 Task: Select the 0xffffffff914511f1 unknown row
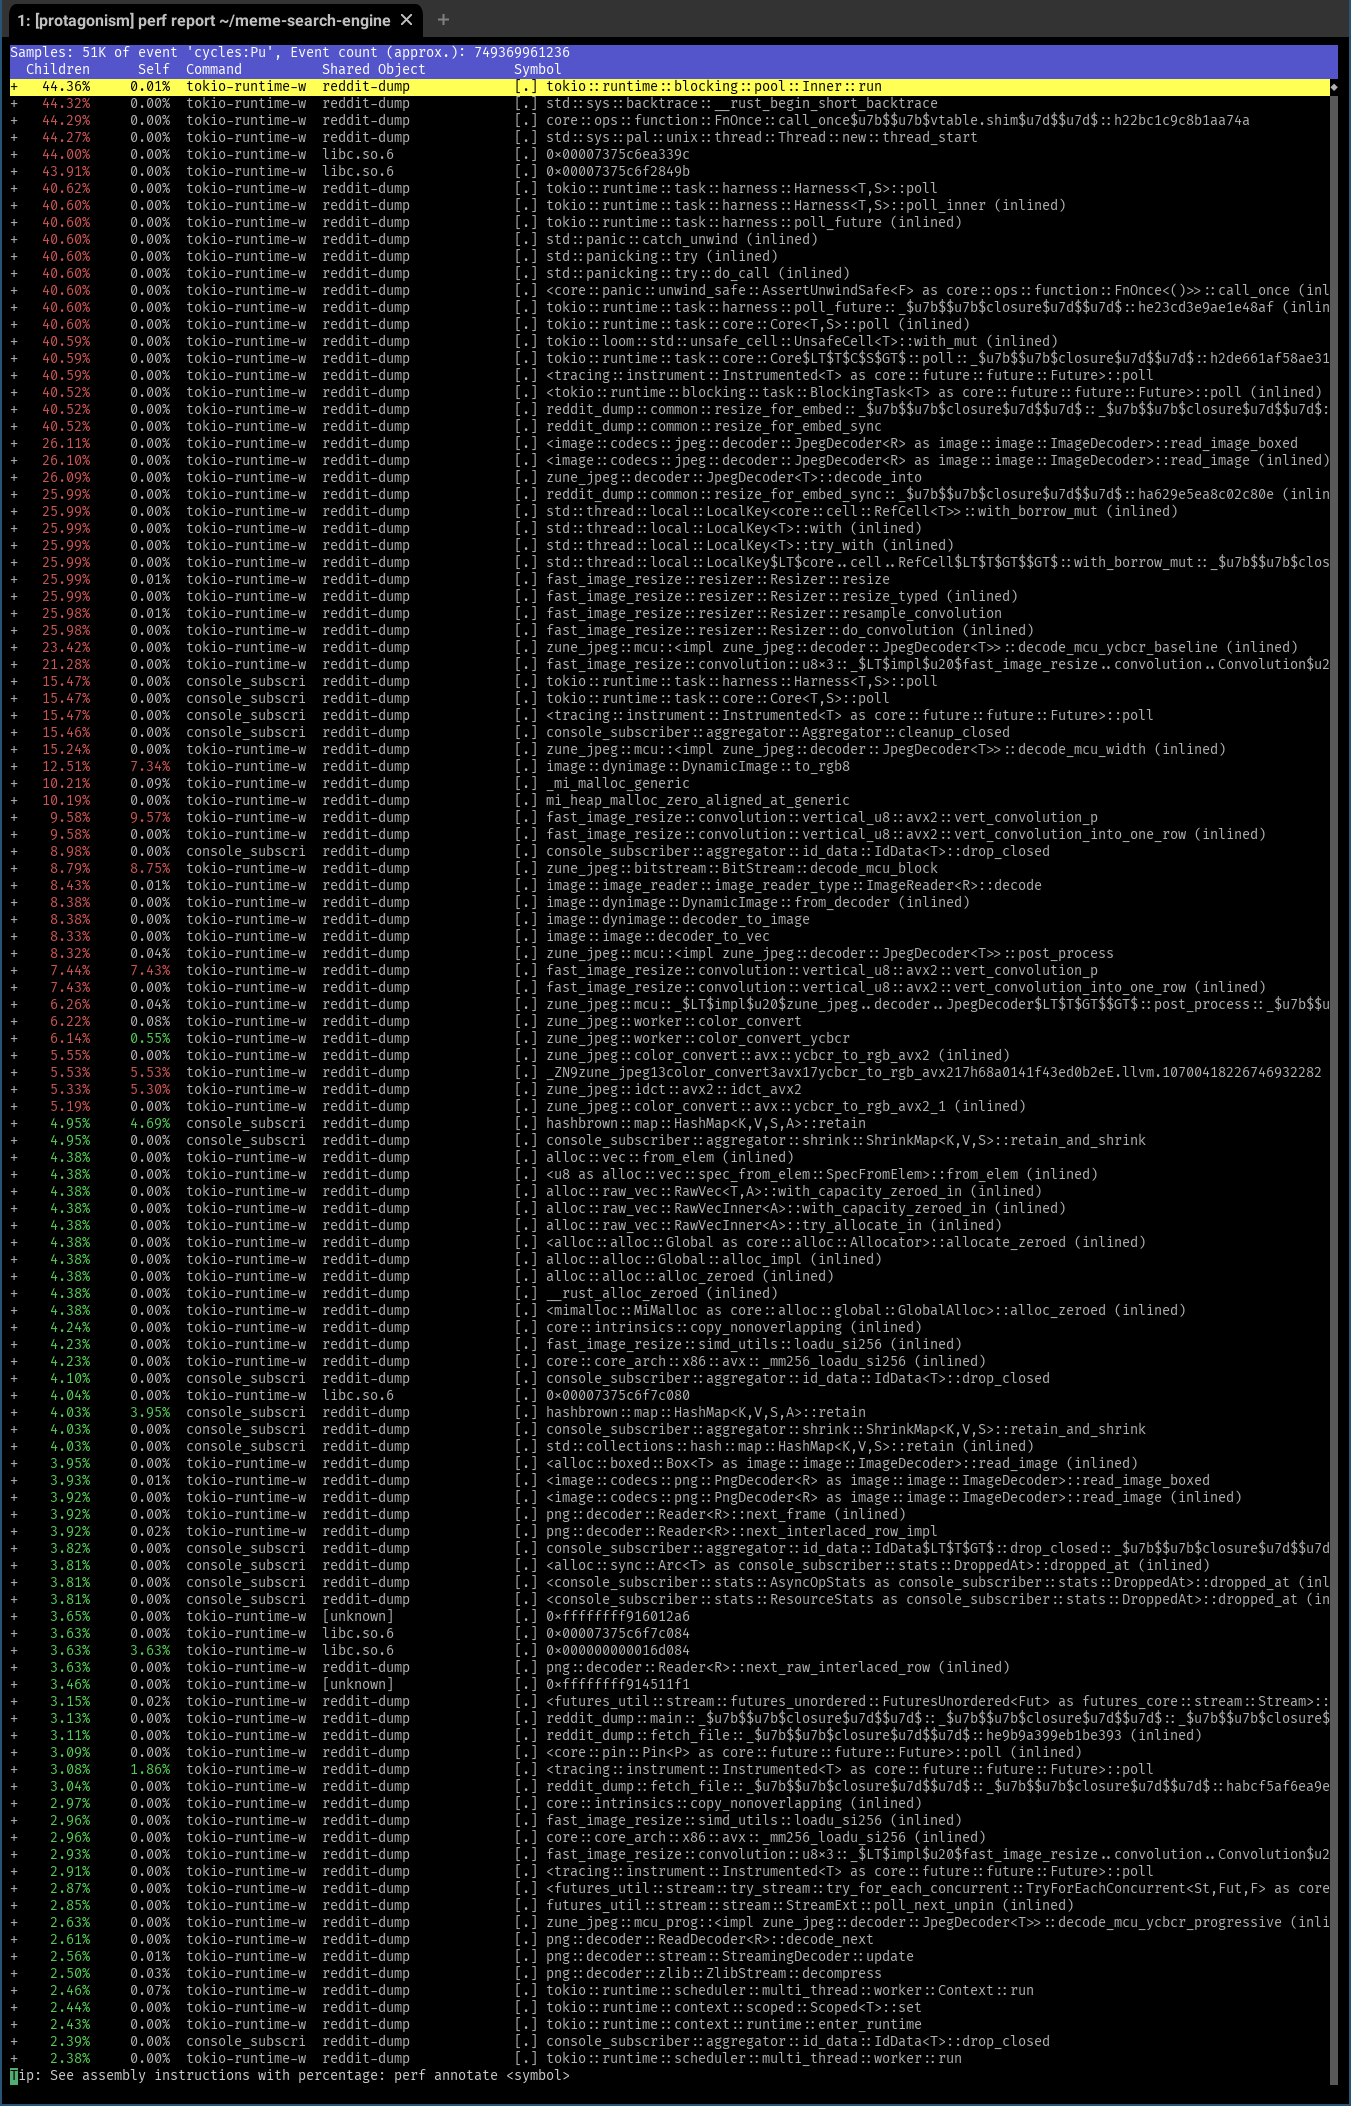pyautogui.click(x=670, y=1684)
